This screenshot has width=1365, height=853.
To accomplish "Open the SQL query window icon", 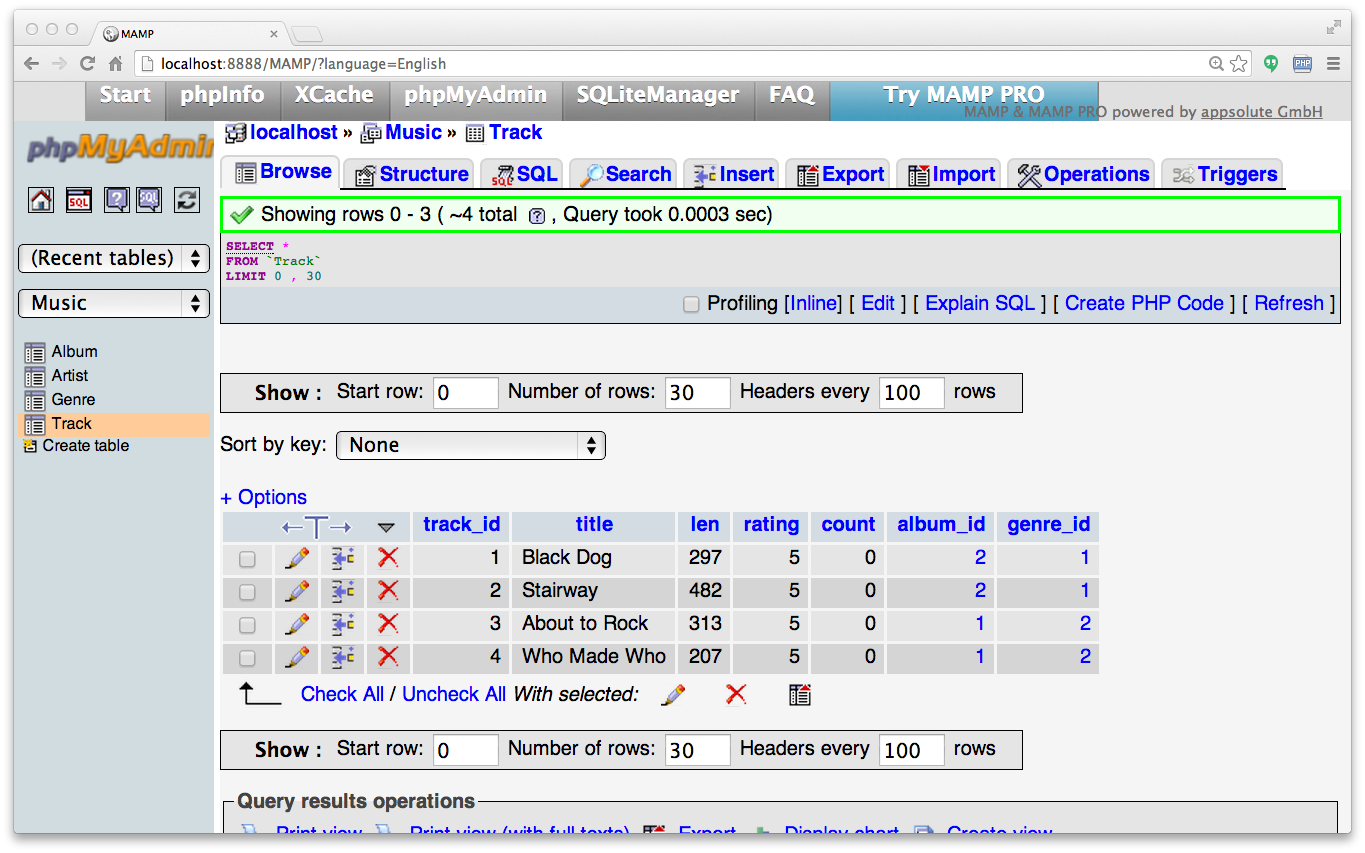I will [79, 200].
